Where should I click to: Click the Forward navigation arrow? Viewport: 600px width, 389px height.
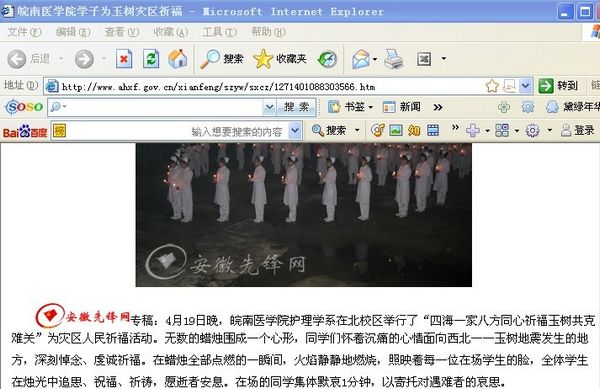pyautogui.click(x=84, y=59)
